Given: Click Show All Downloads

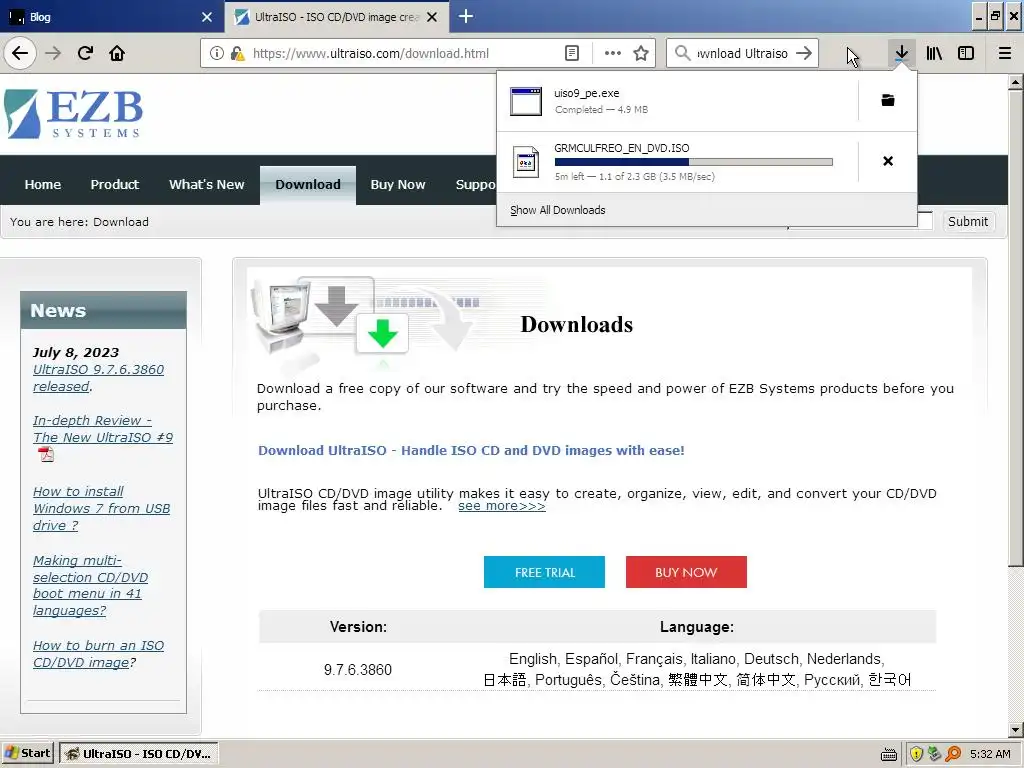Looking at the screenshot, I should pyautogui.click(x=558, y=210).
